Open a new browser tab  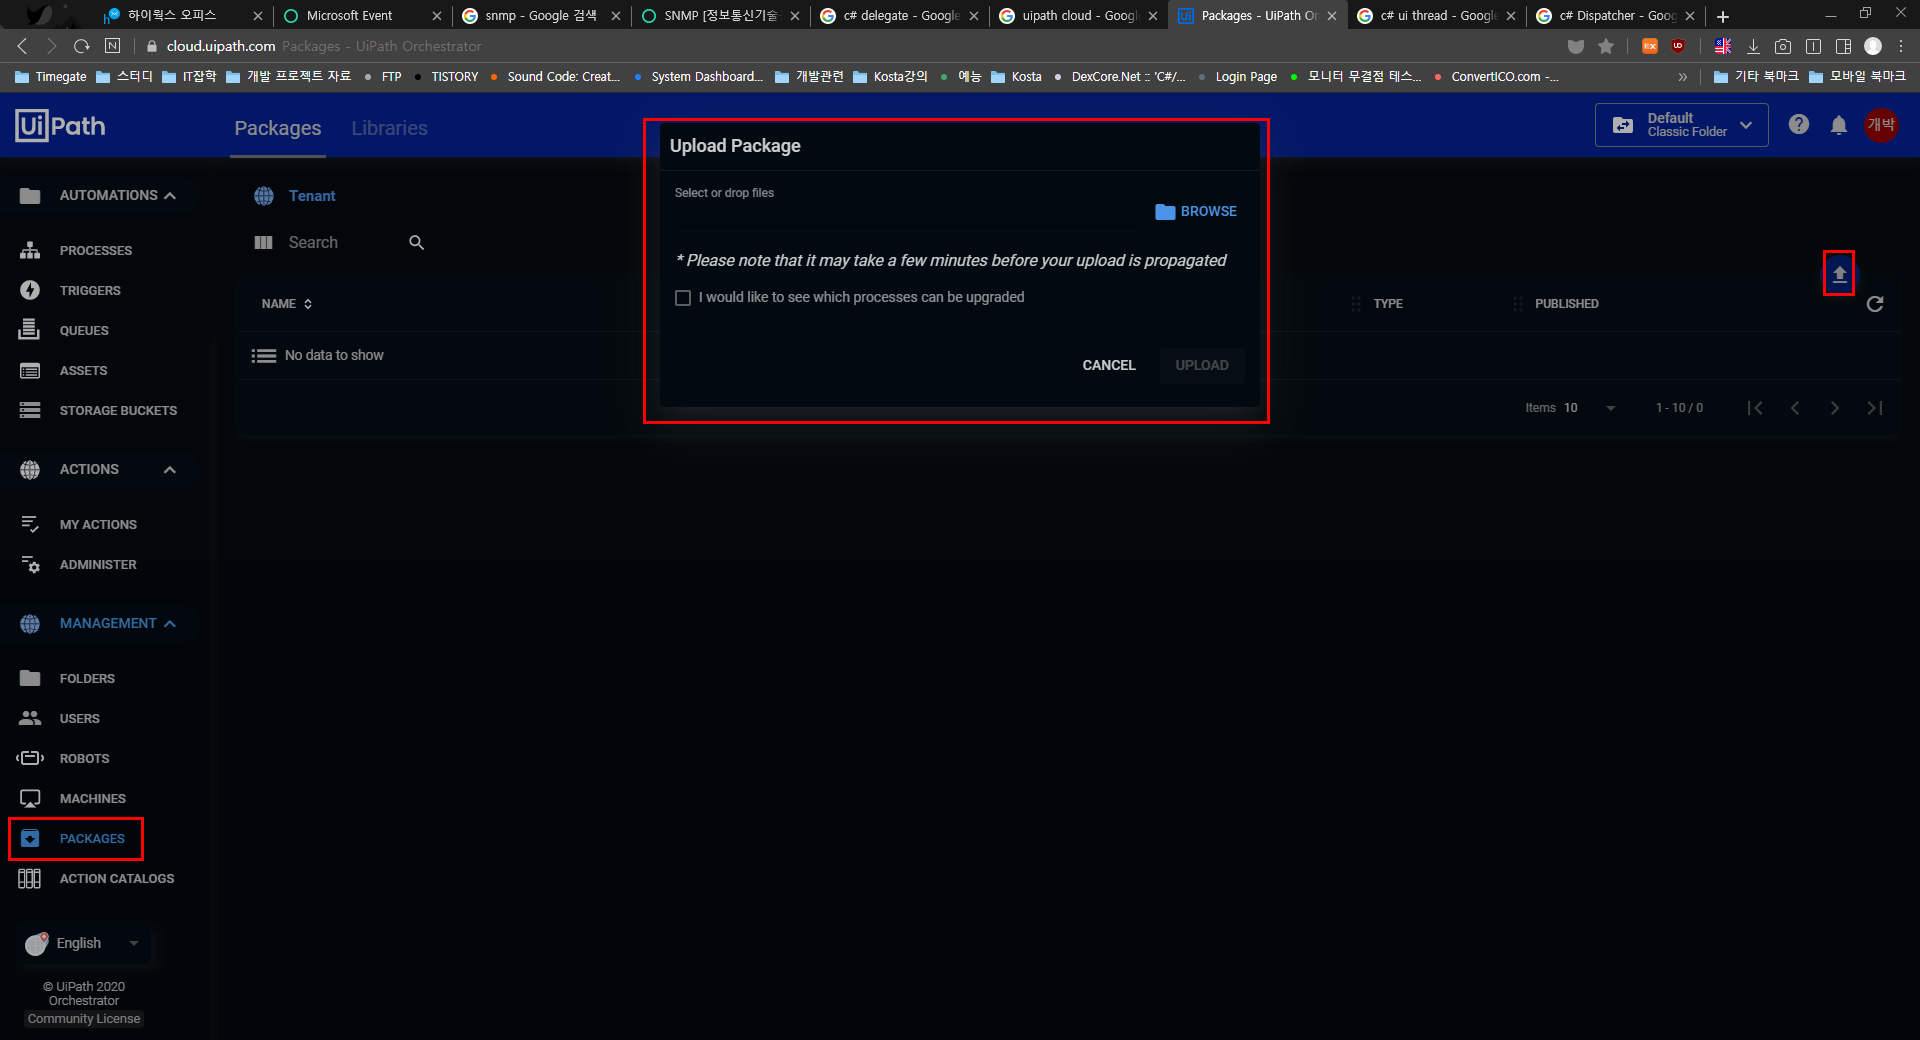click(x=1723, y=16)
